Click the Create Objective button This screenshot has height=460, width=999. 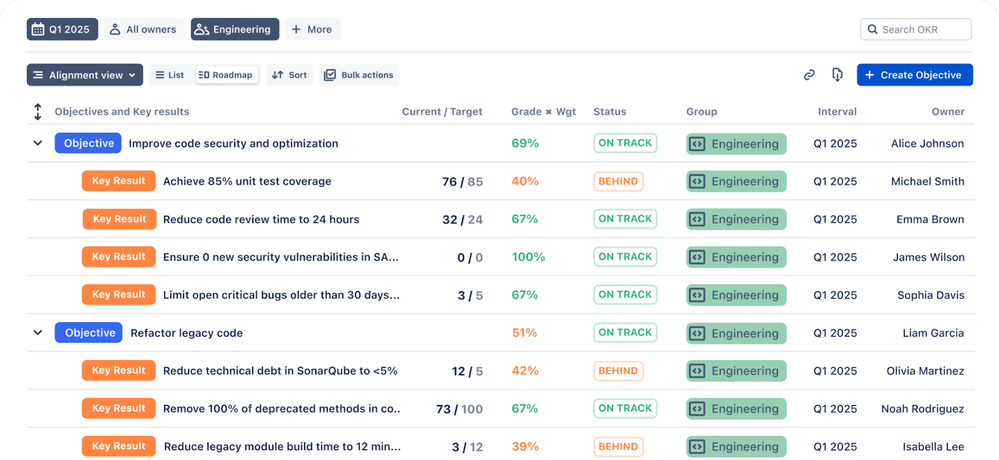click(914, 75)
